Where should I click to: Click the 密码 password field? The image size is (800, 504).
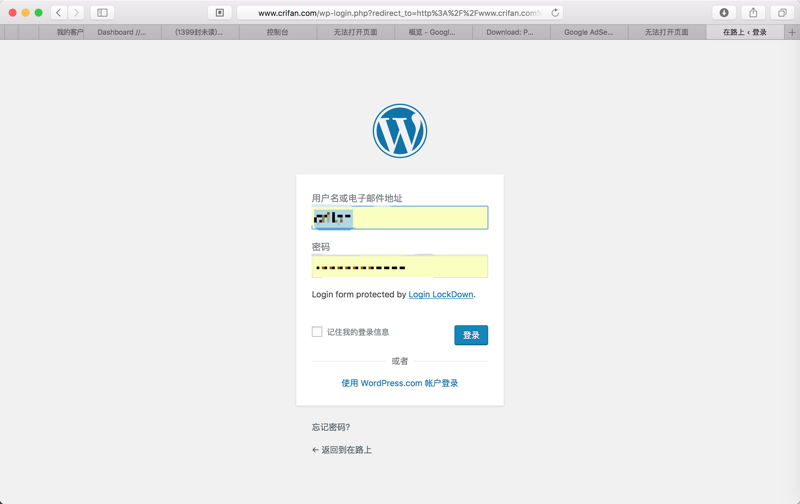(x=399, y=266)
